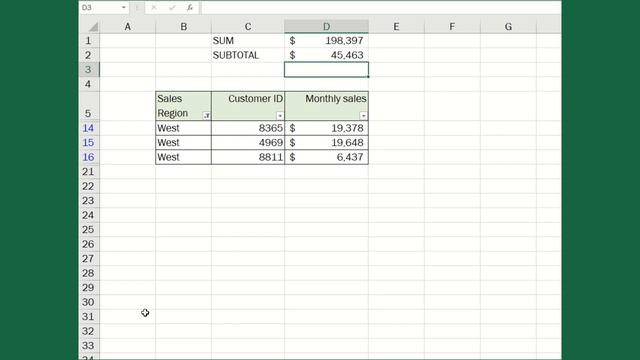This screenshot has height=360, width=640.
Task: Click customer ID 8365 cell
Action: (x=248, y=128)
